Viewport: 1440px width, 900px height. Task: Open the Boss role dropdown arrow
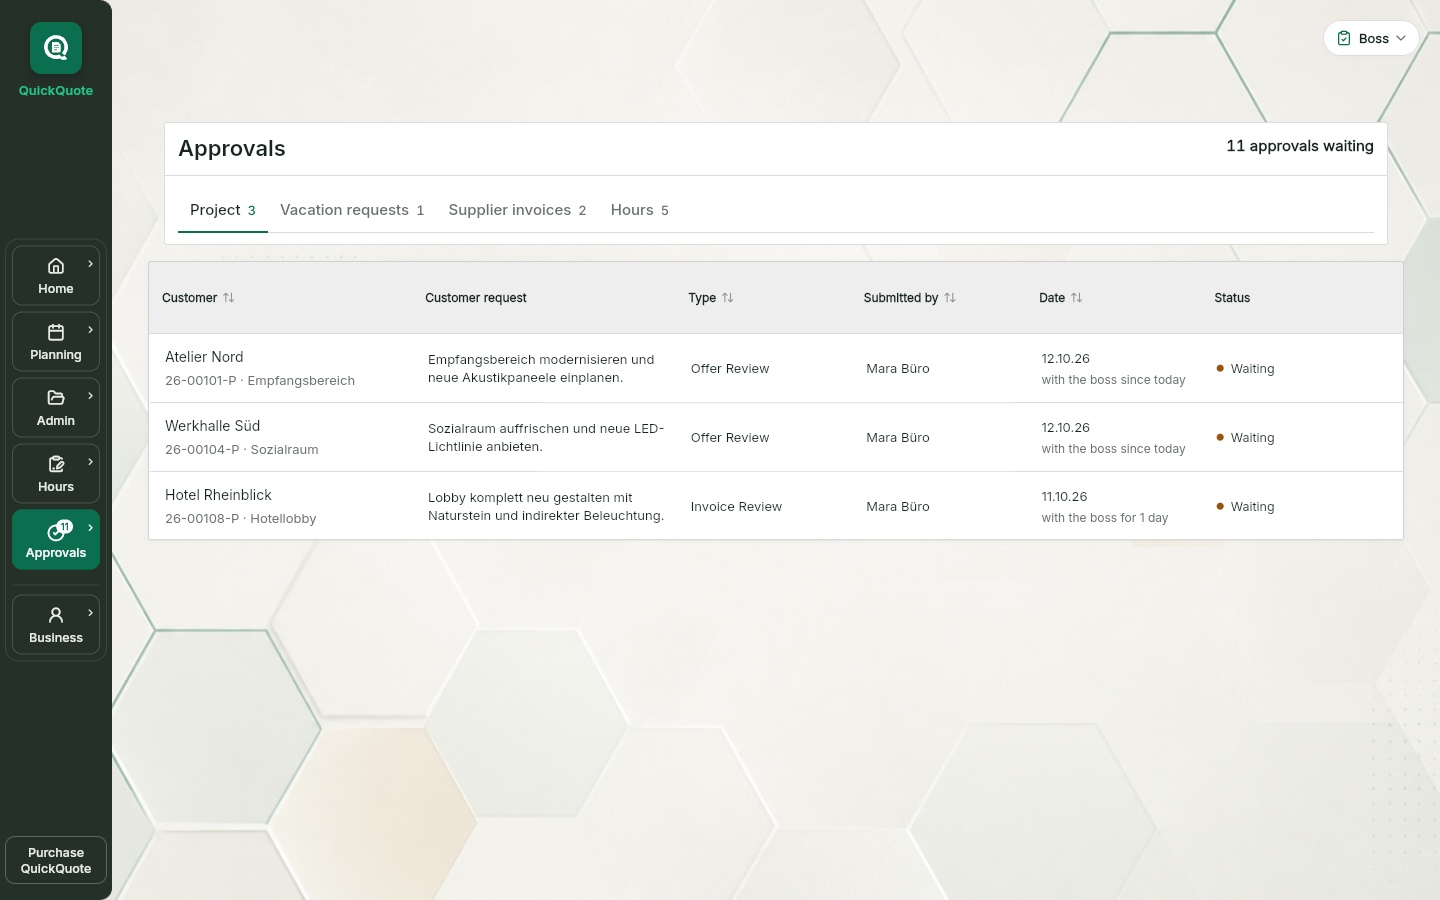1401,39
